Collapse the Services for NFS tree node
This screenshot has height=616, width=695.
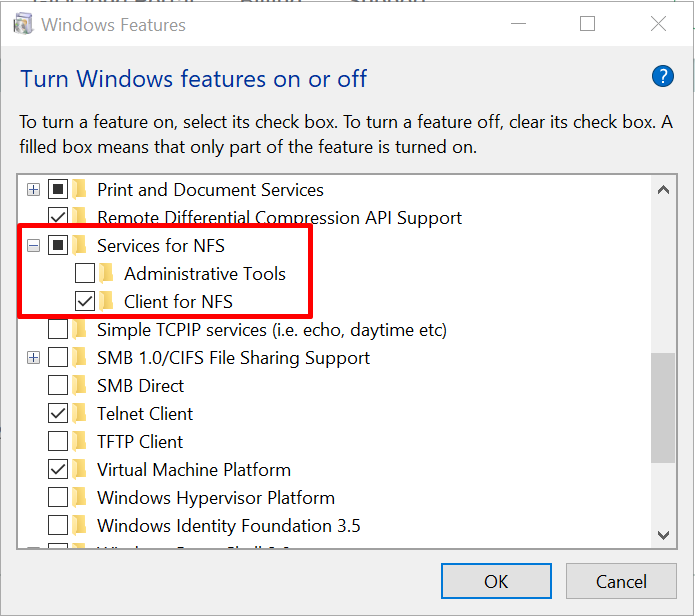(33, 245)
